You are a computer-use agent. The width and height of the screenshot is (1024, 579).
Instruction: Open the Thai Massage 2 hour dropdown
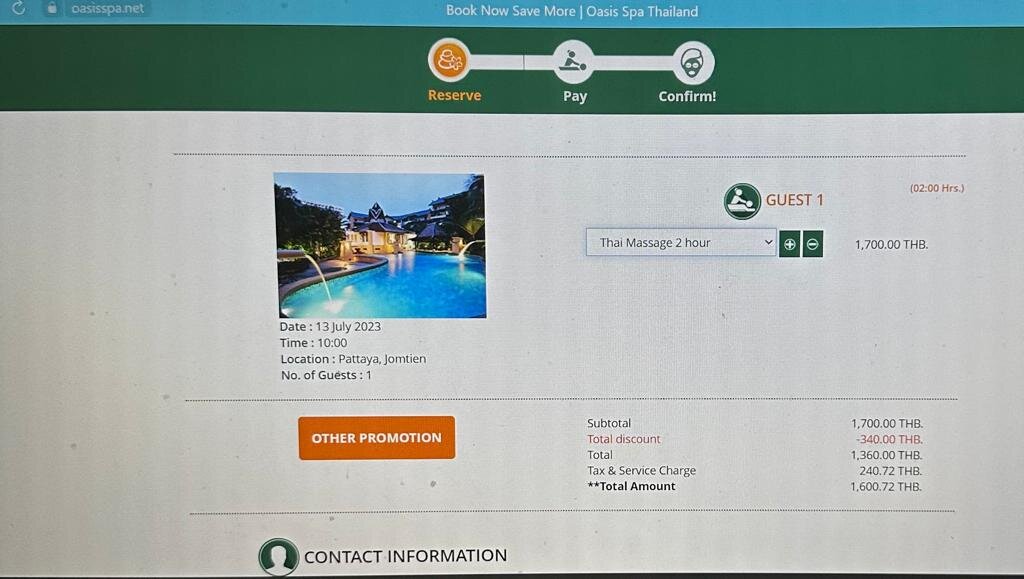[680, 242]
